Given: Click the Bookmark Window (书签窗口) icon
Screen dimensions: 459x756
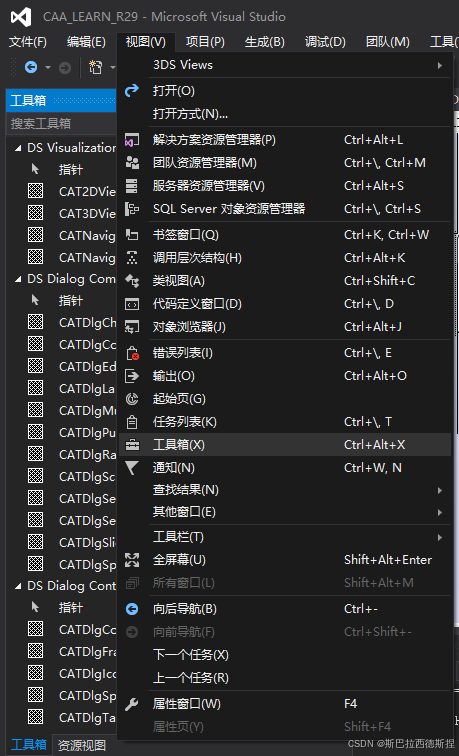Looking at the screenshot, I should [132, 235].
